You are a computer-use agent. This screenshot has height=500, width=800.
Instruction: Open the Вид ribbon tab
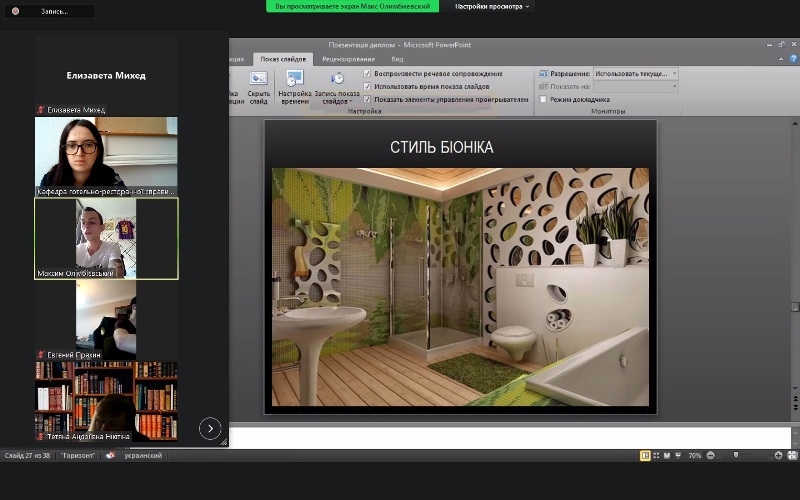(397, 59)
